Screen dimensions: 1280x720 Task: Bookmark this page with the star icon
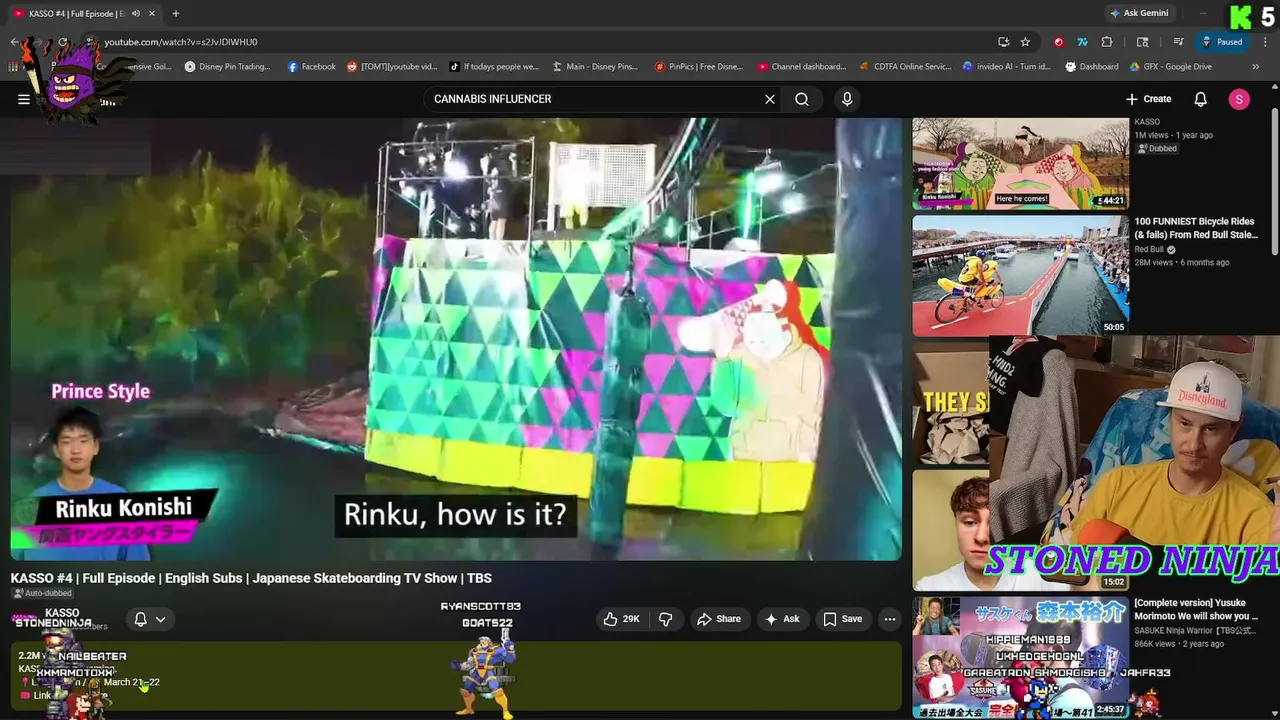1025,42
